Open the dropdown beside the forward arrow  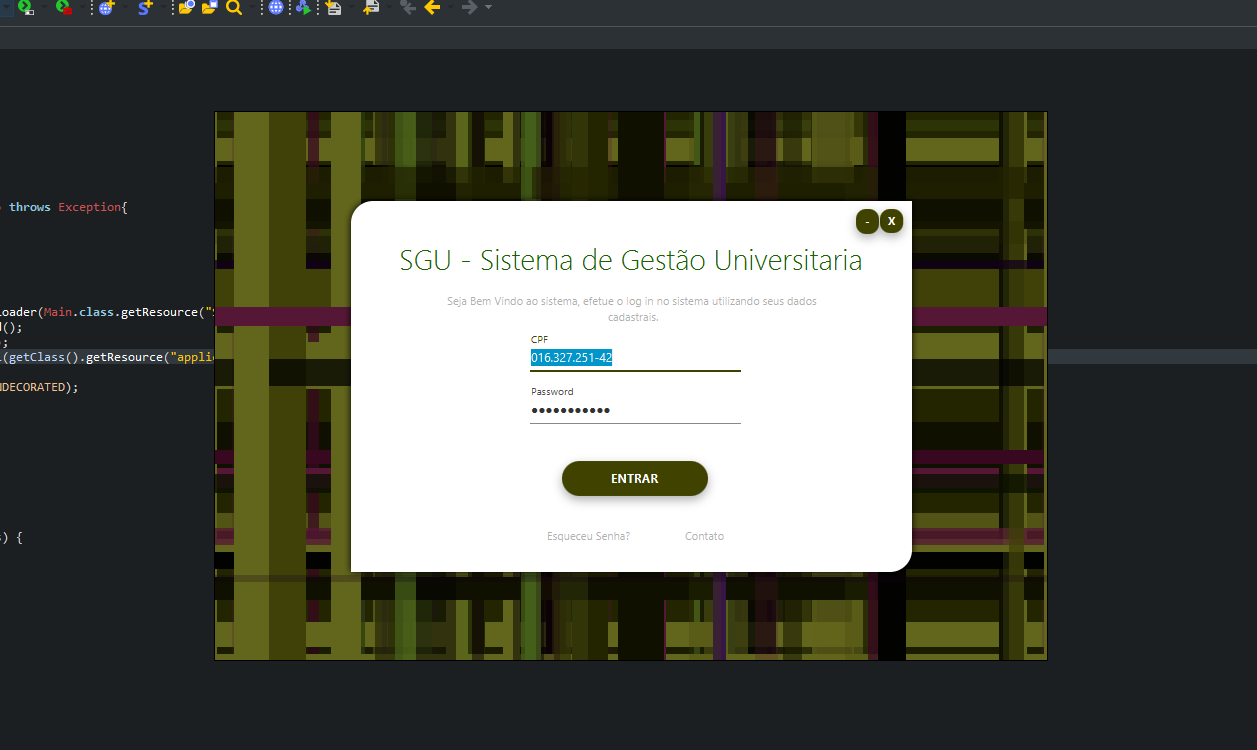click(x=486, y=8)
